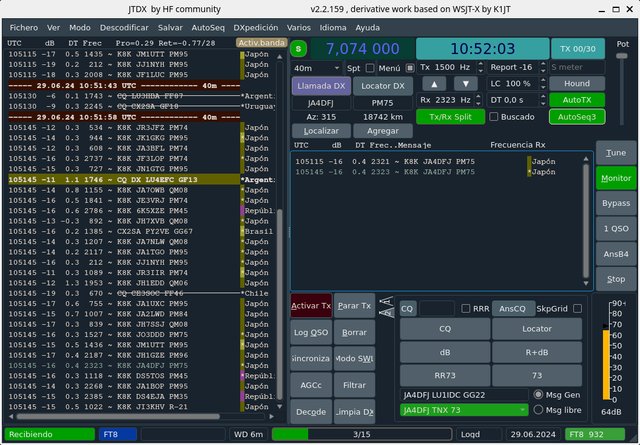Click the Borrar button
Screen dimensions: 640x445
[x=354, y=332]
